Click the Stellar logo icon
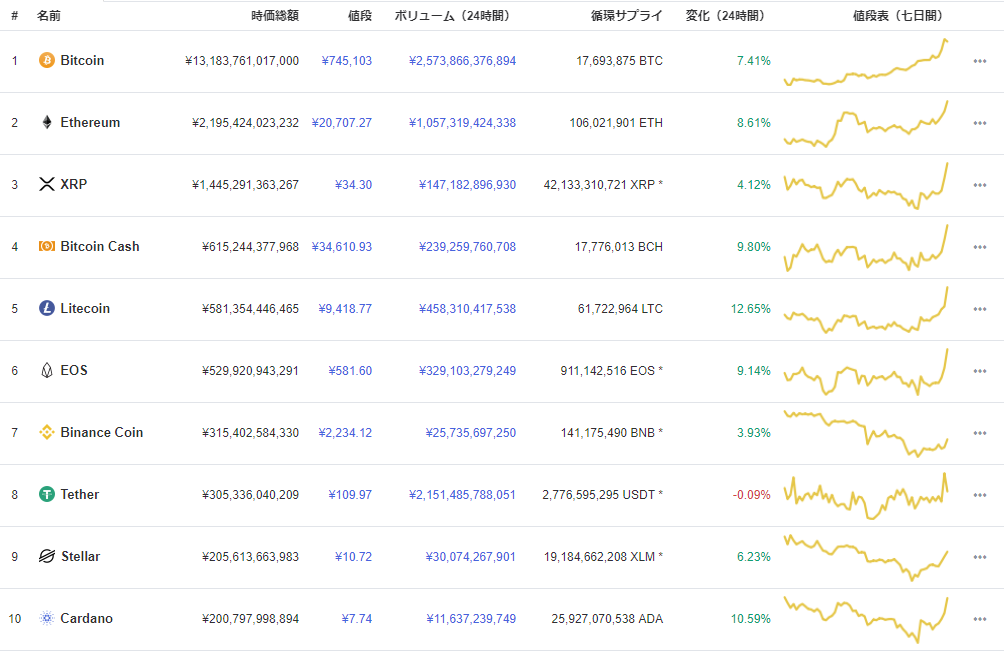Image resolution: width=1004 pixels, height=651 pixels. pos(47,556)
